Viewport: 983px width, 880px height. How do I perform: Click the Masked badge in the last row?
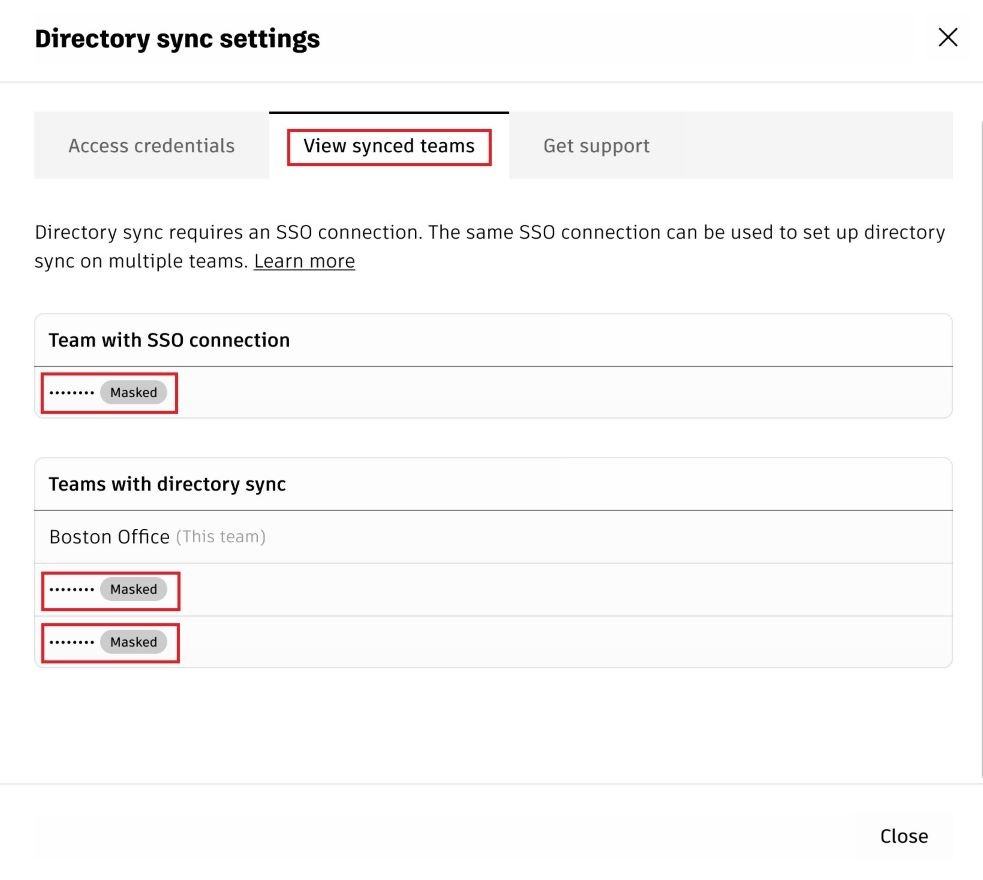click(x=133, y=642)
